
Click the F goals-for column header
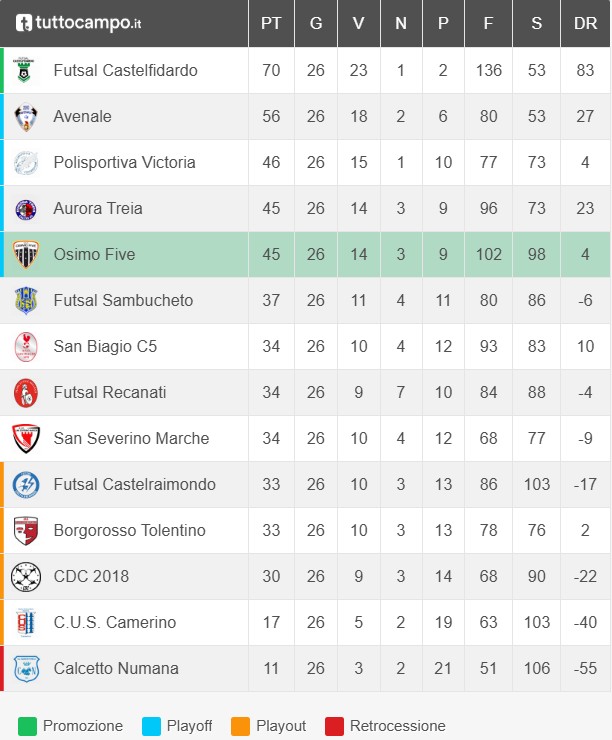click(488, 24)
